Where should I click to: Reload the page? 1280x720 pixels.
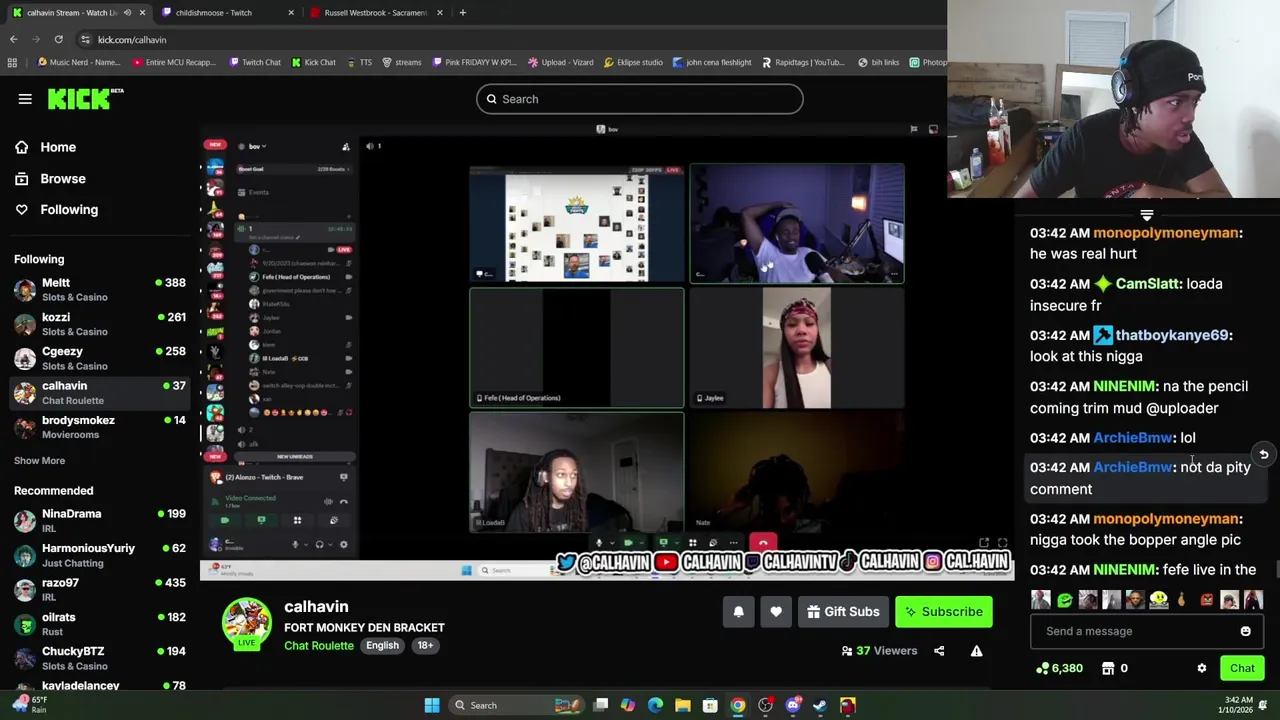[x=59, y=39]
